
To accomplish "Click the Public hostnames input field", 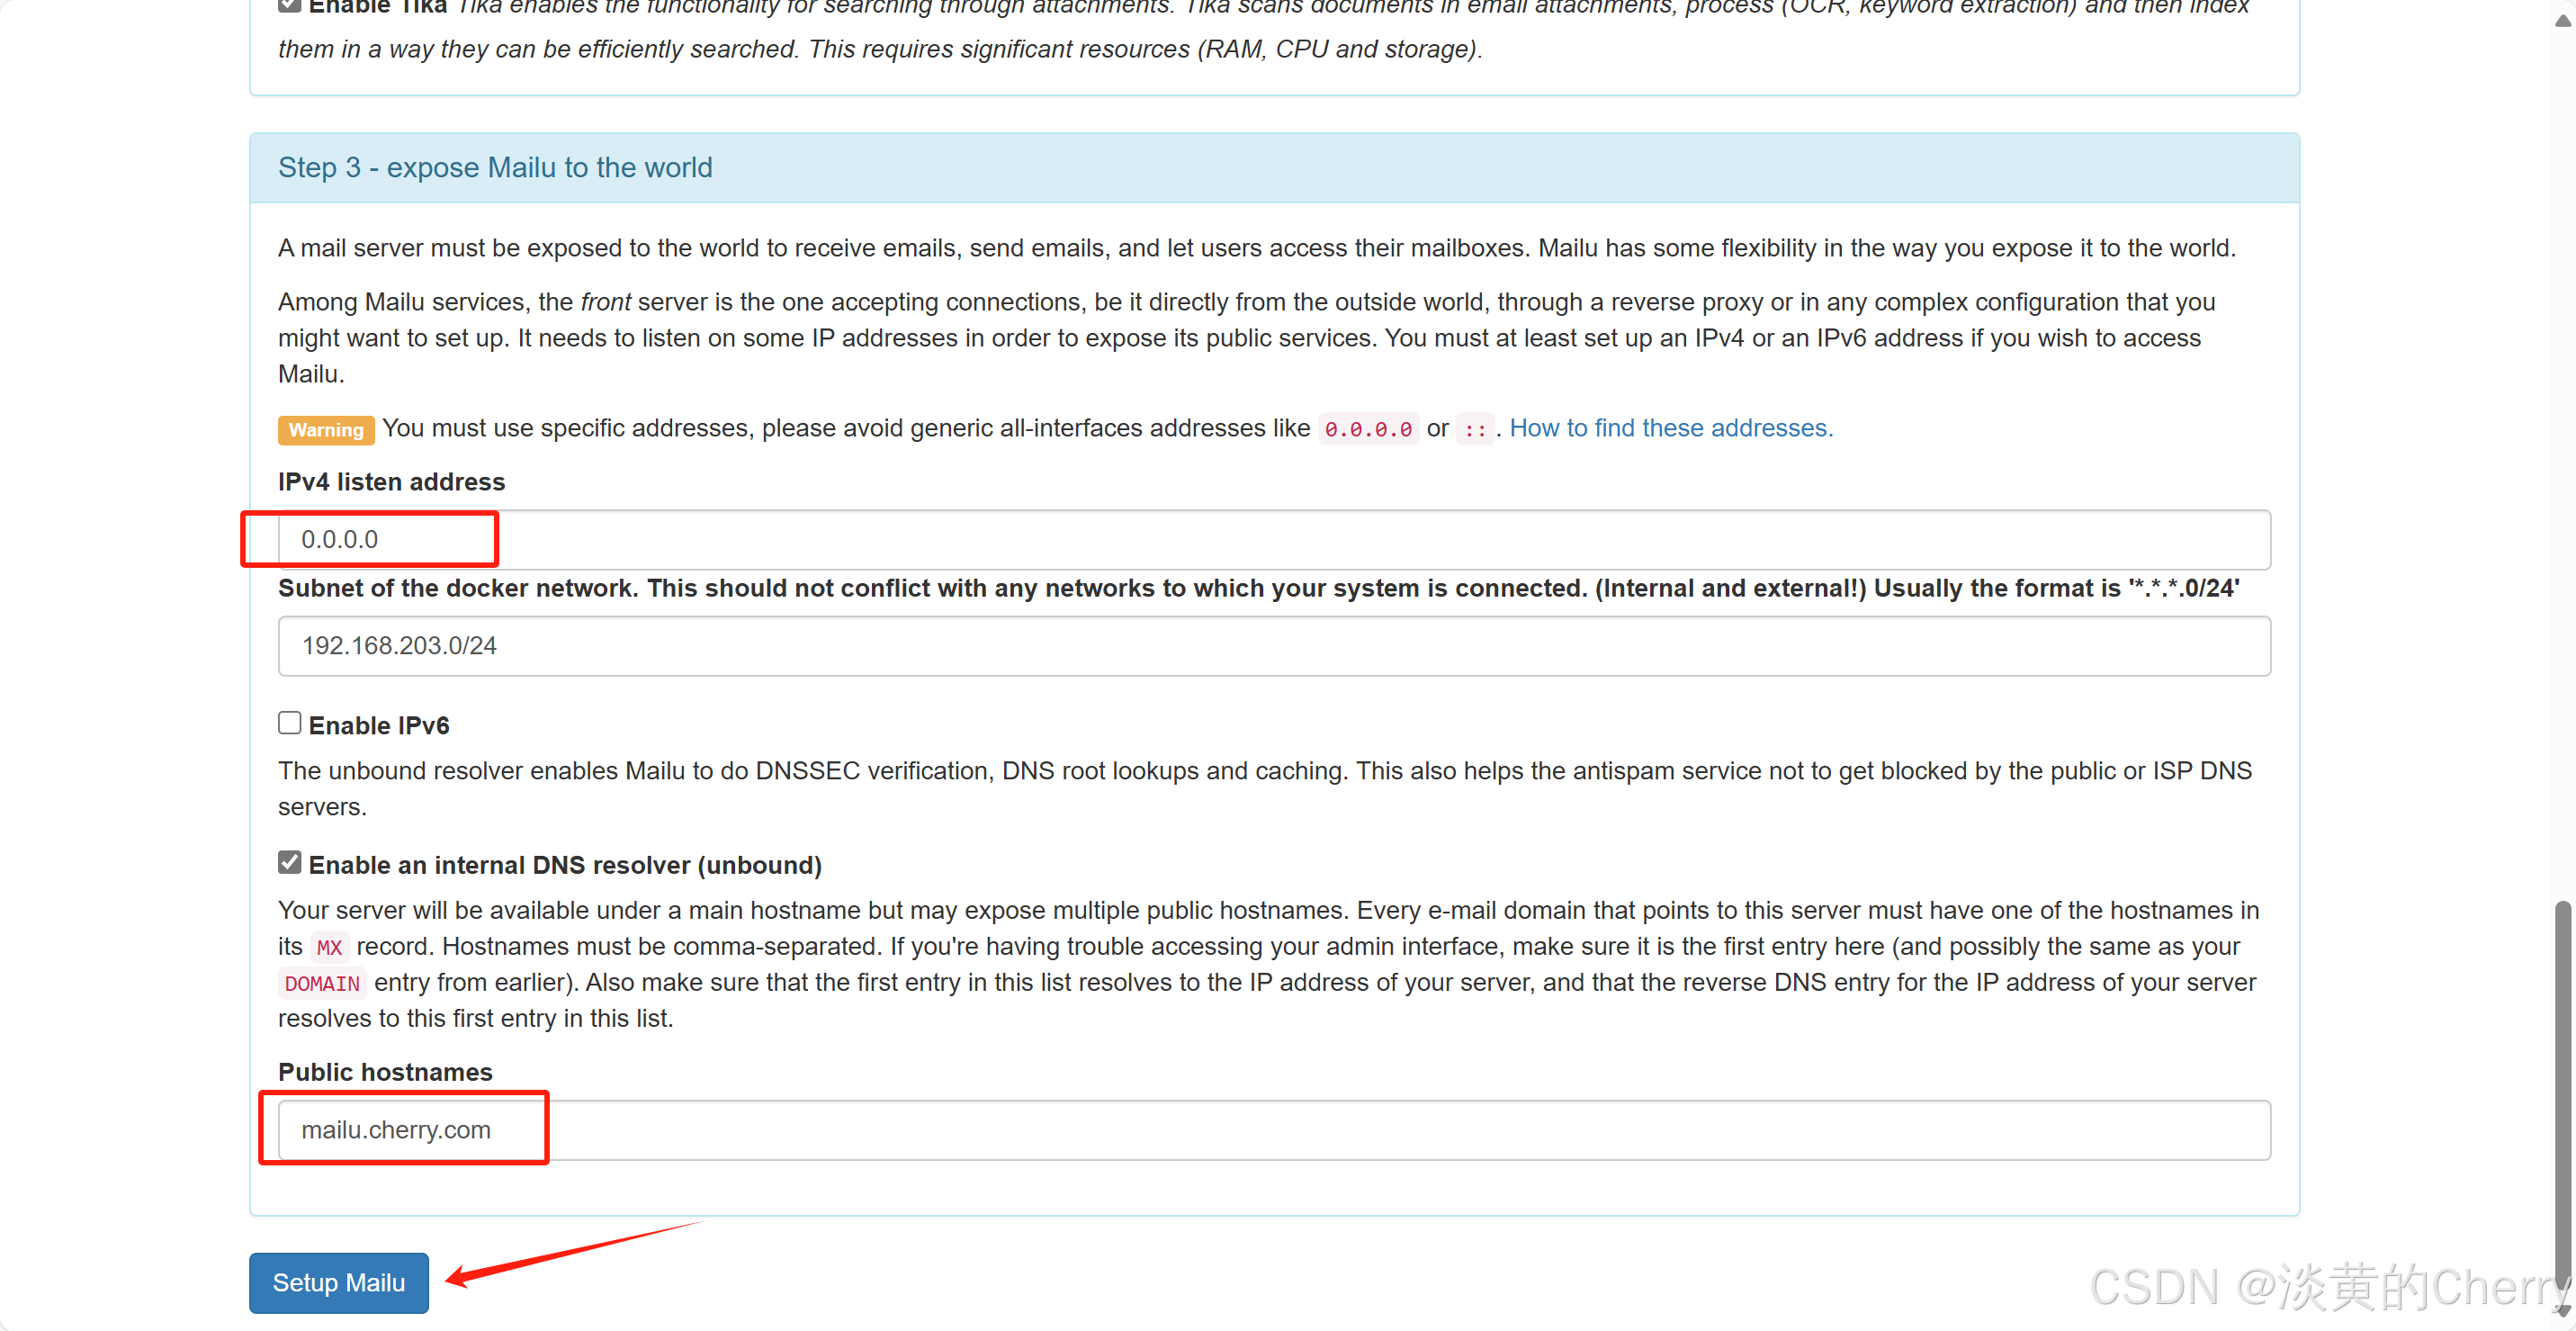I will pyautogui.click(x=1272, y=1130).
